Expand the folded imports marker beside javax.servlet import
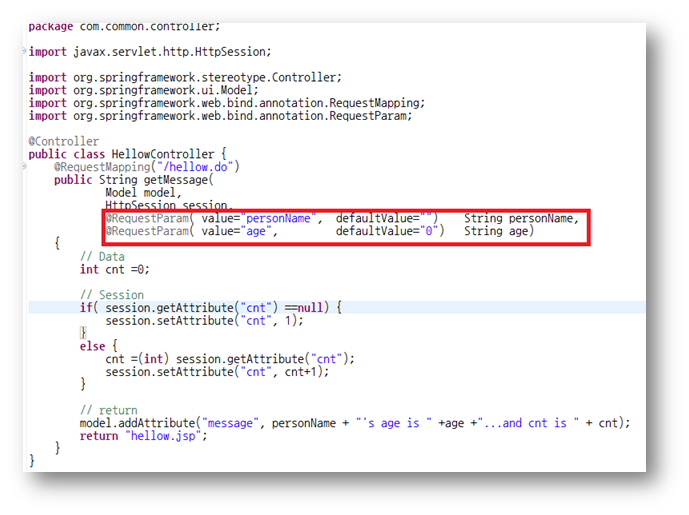Image resolution: width=689 pixels, height=515 pixels. 25,51
